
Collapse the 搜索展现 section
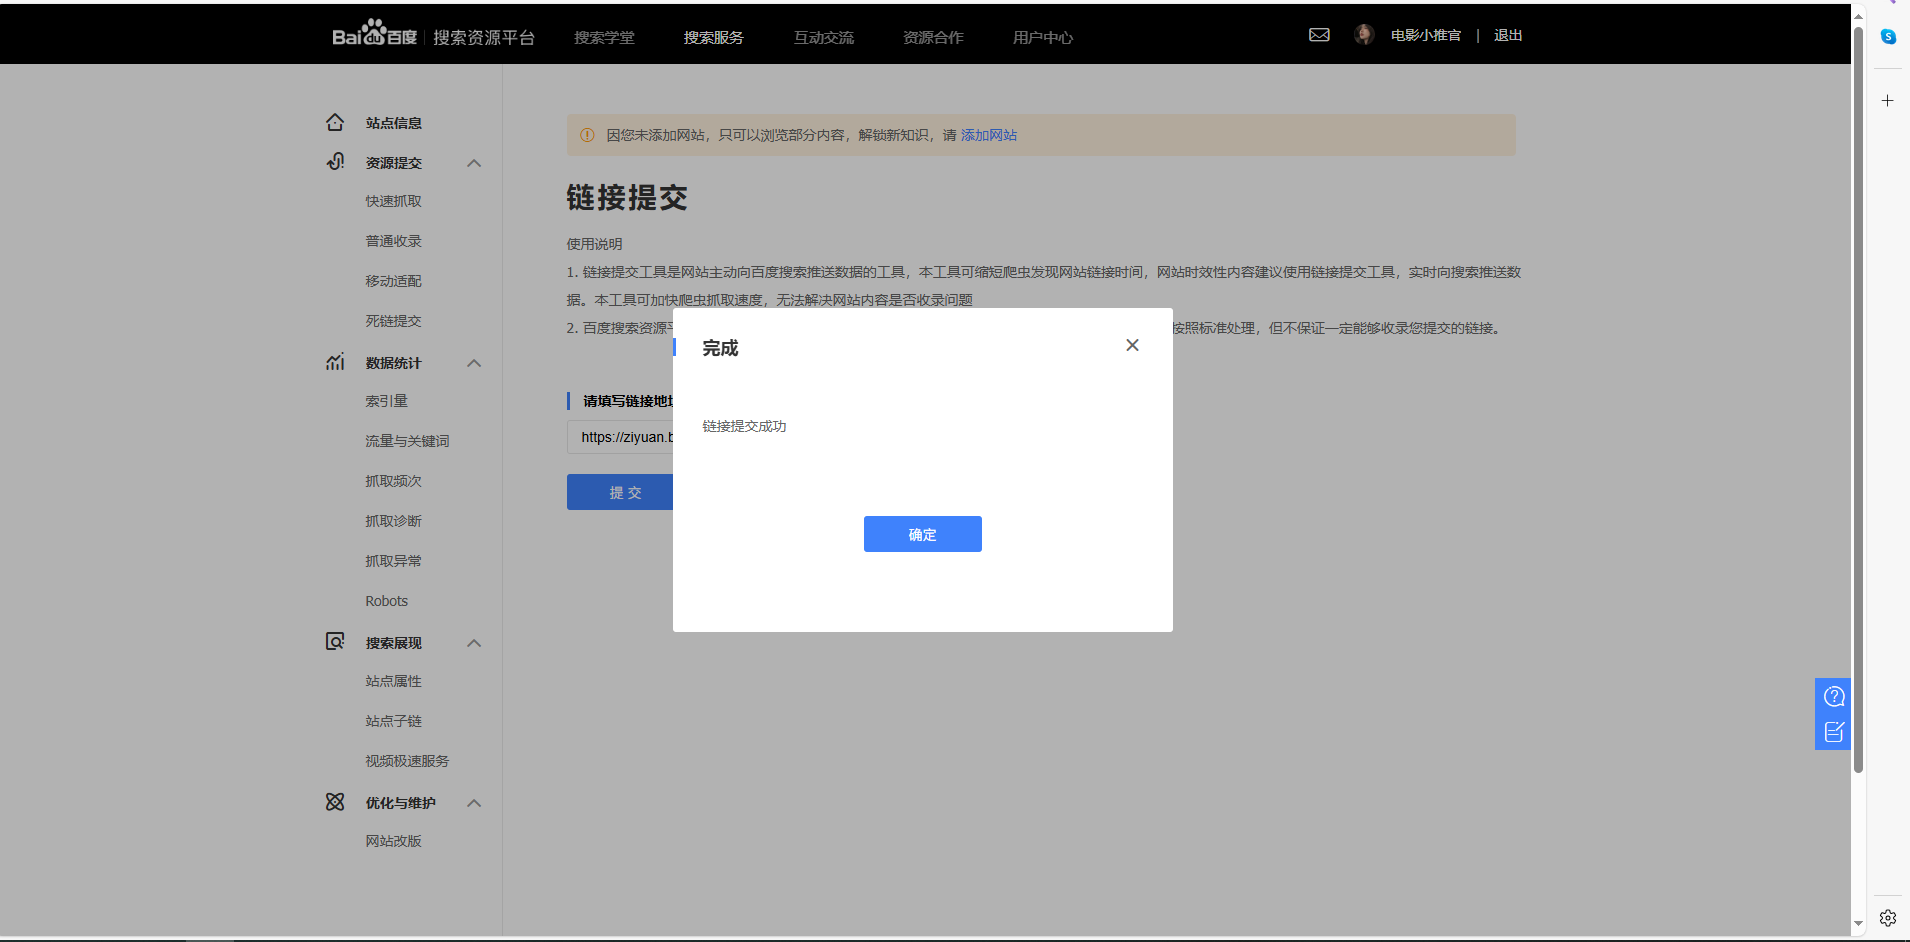point(474,642)
